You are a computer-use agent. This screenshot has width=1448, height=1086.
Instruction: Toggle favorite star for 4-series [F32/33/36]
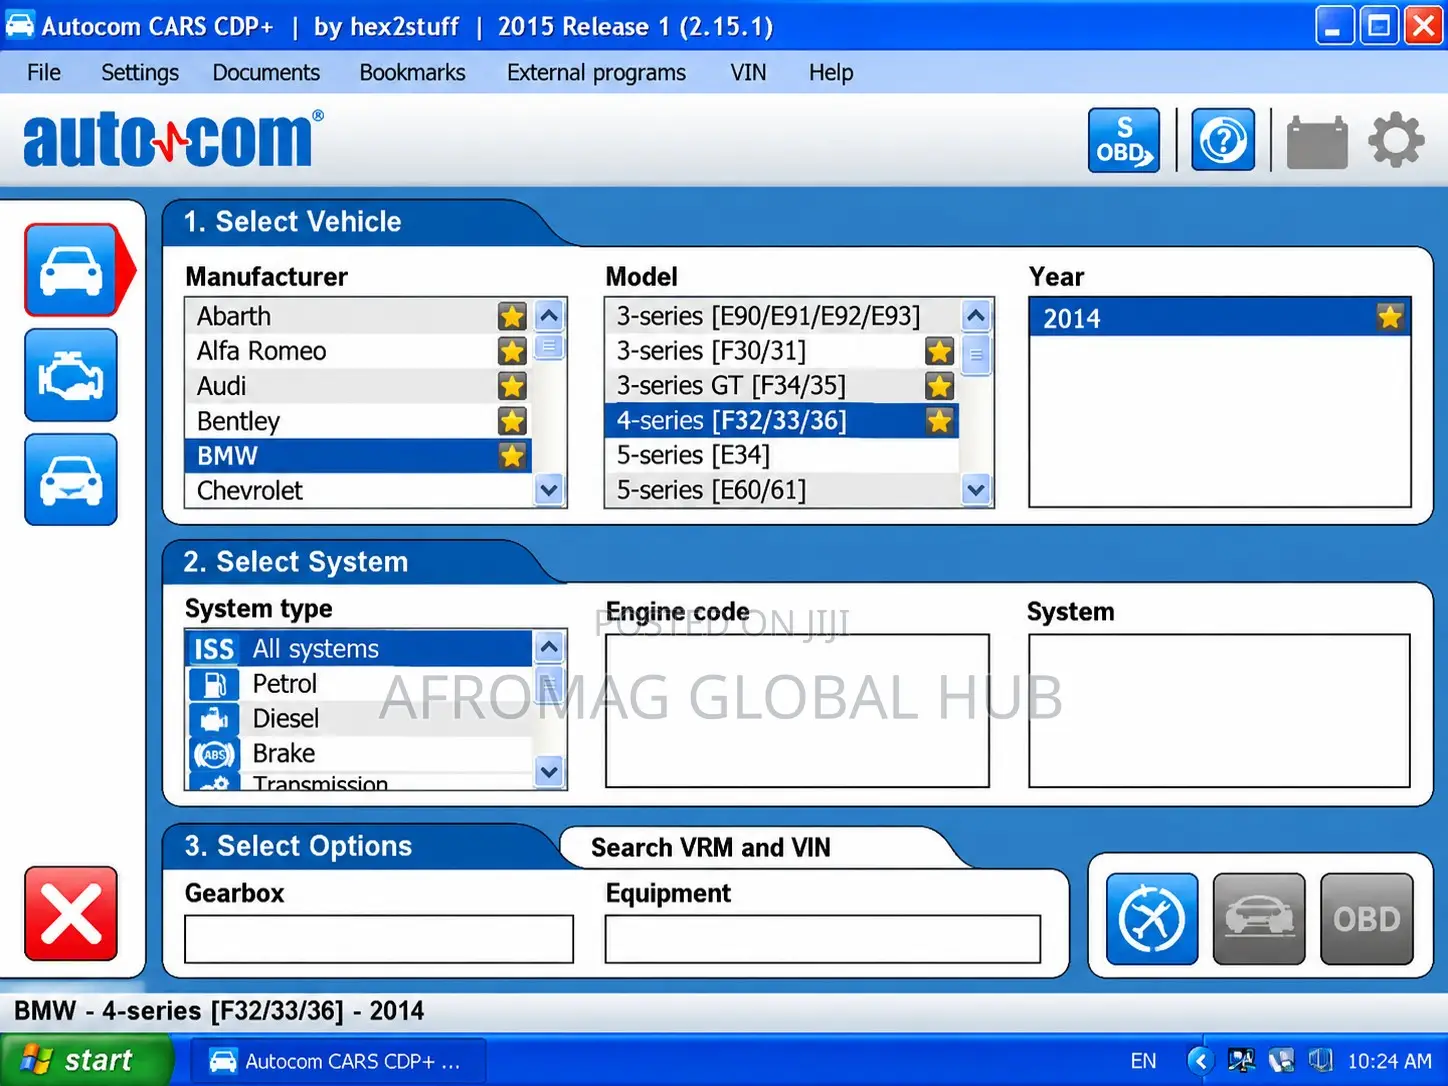tap(939, 421)
